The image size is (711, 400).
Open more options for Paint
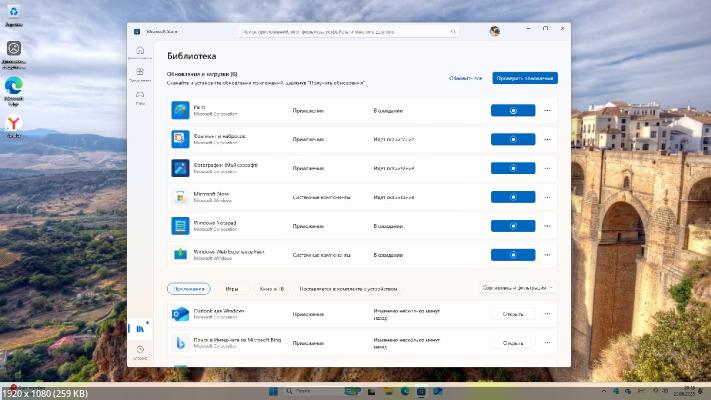click(x=547, y=110)
